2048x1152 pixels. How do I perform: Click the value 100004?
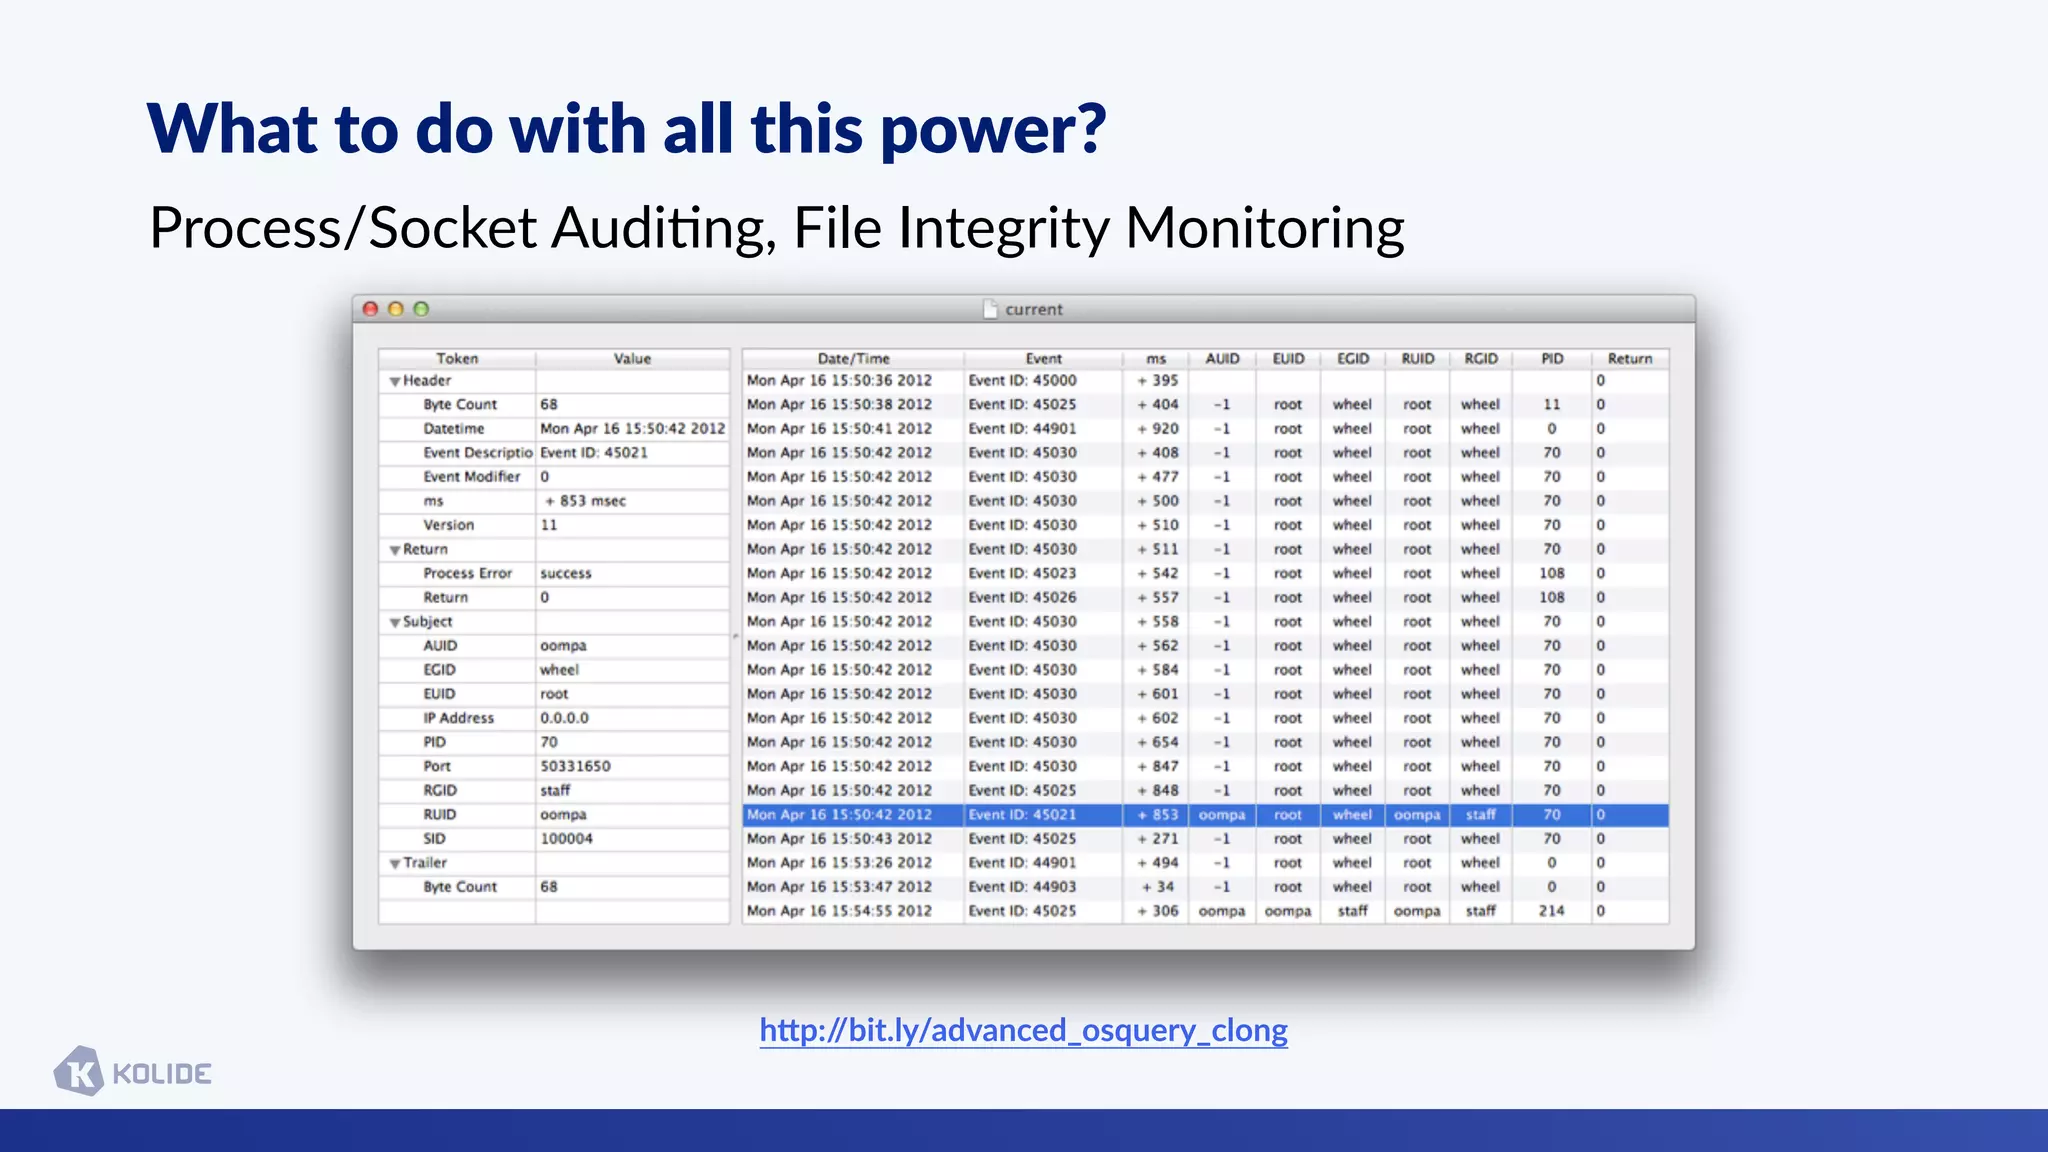pos(566,839)
